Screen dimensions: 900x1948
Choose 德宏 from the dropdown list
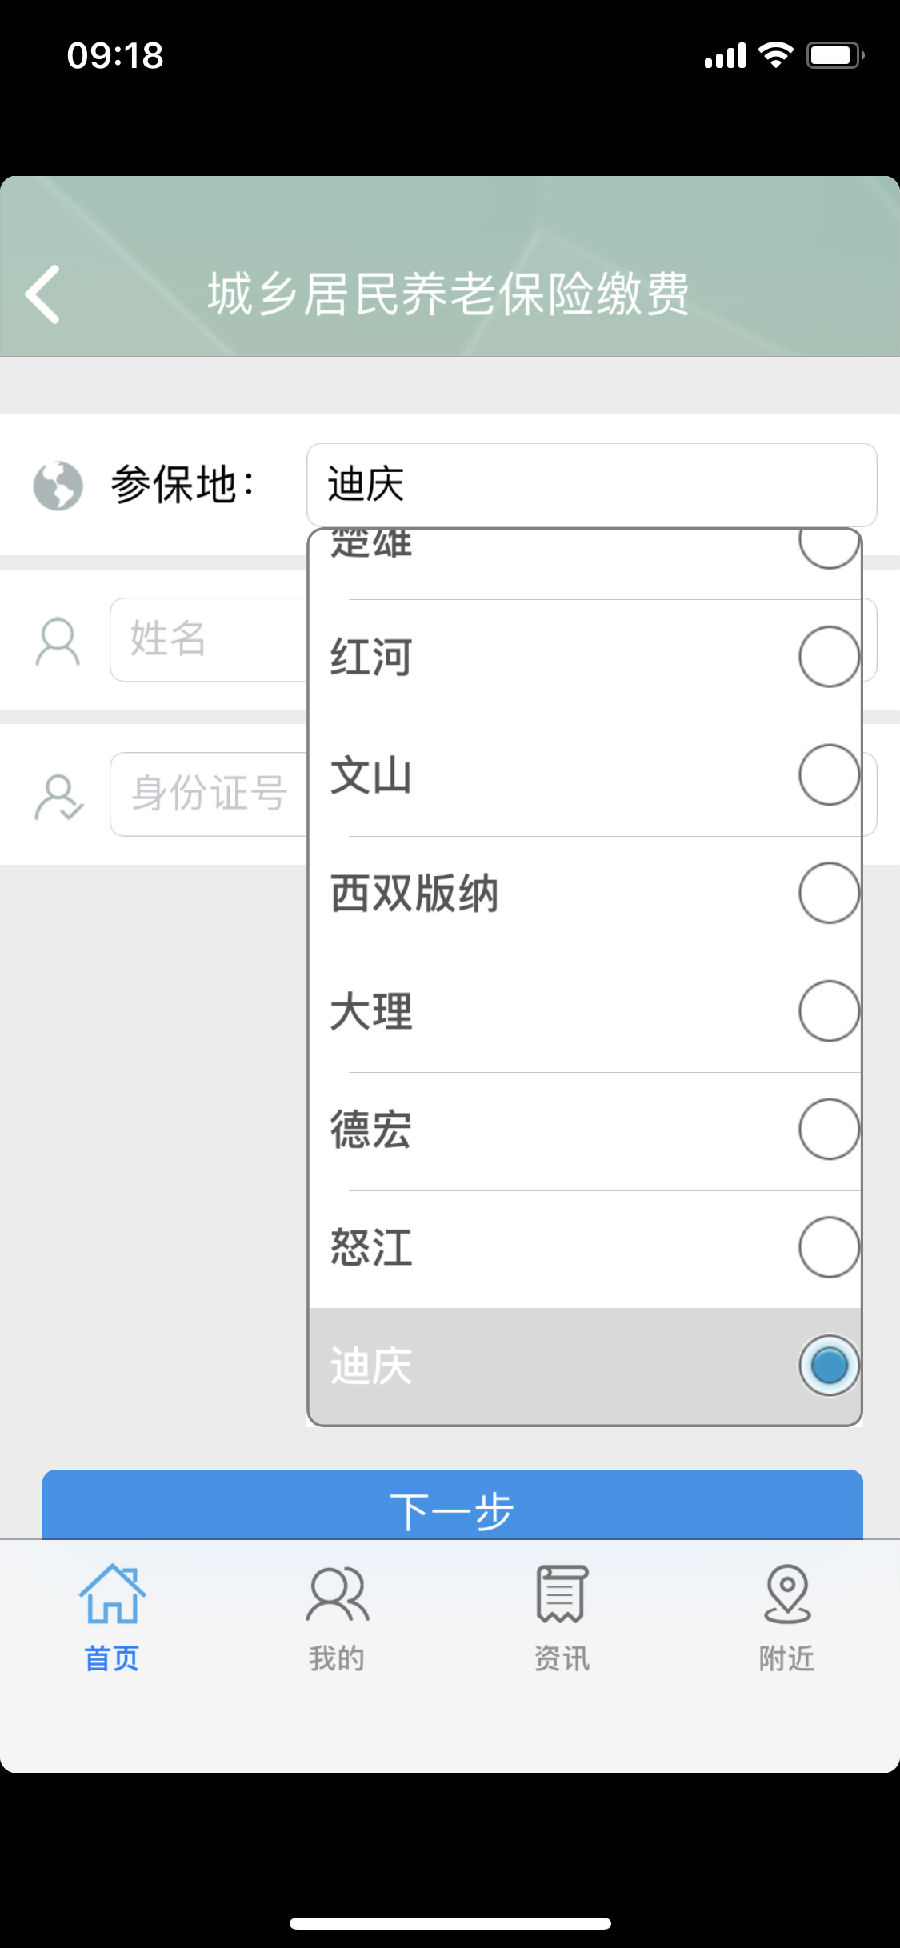(372, 1130)
